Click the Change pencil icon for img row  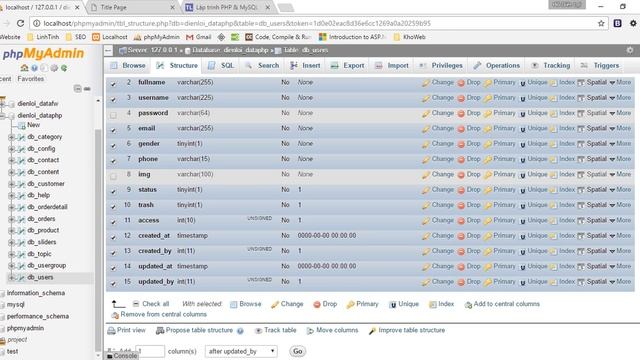(x=426, y=175)
